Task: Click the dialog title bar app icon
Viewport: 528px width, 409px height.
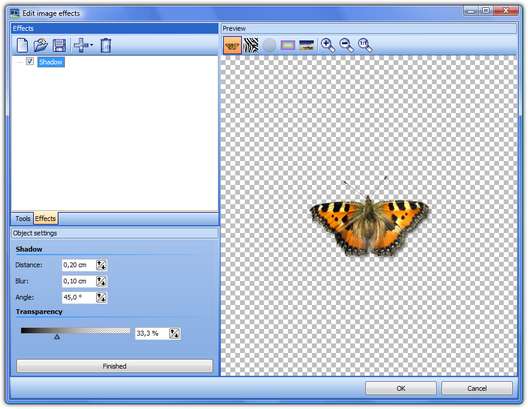Action: (15, 13)
